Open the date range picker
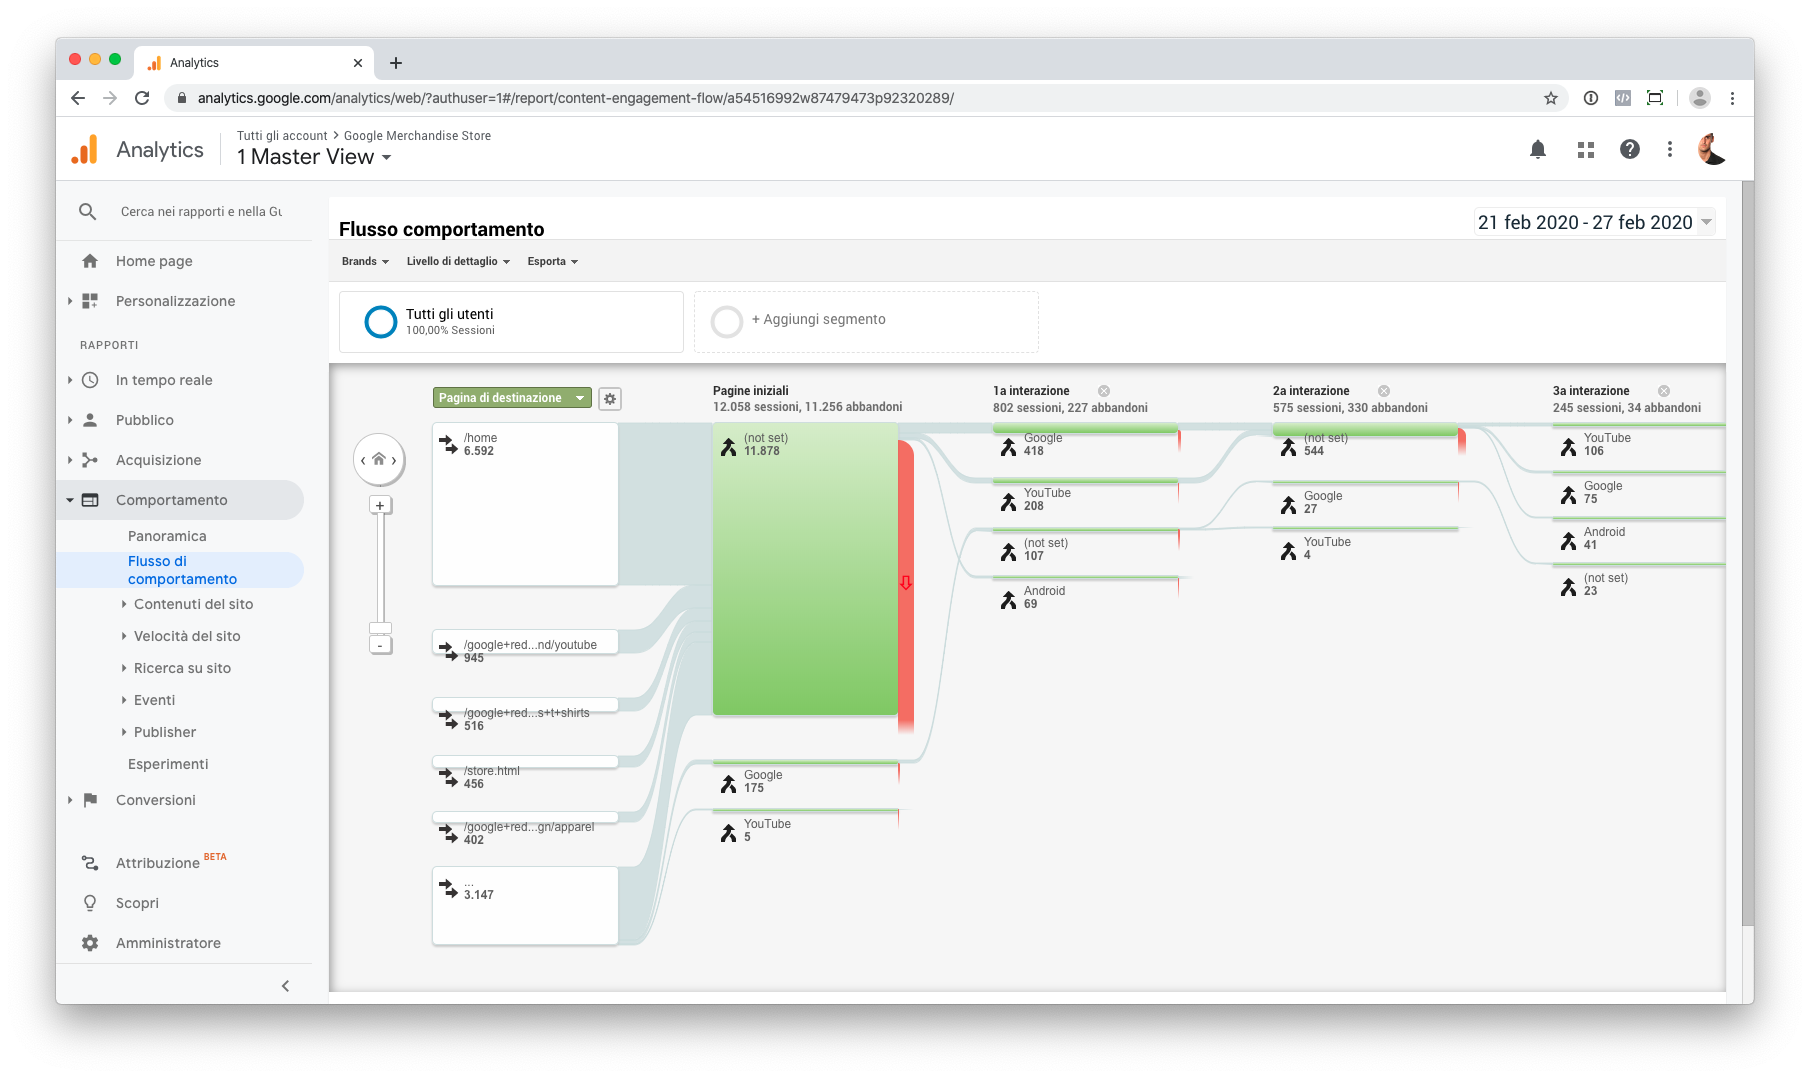The image size is (1810, 1078). 1594,222
